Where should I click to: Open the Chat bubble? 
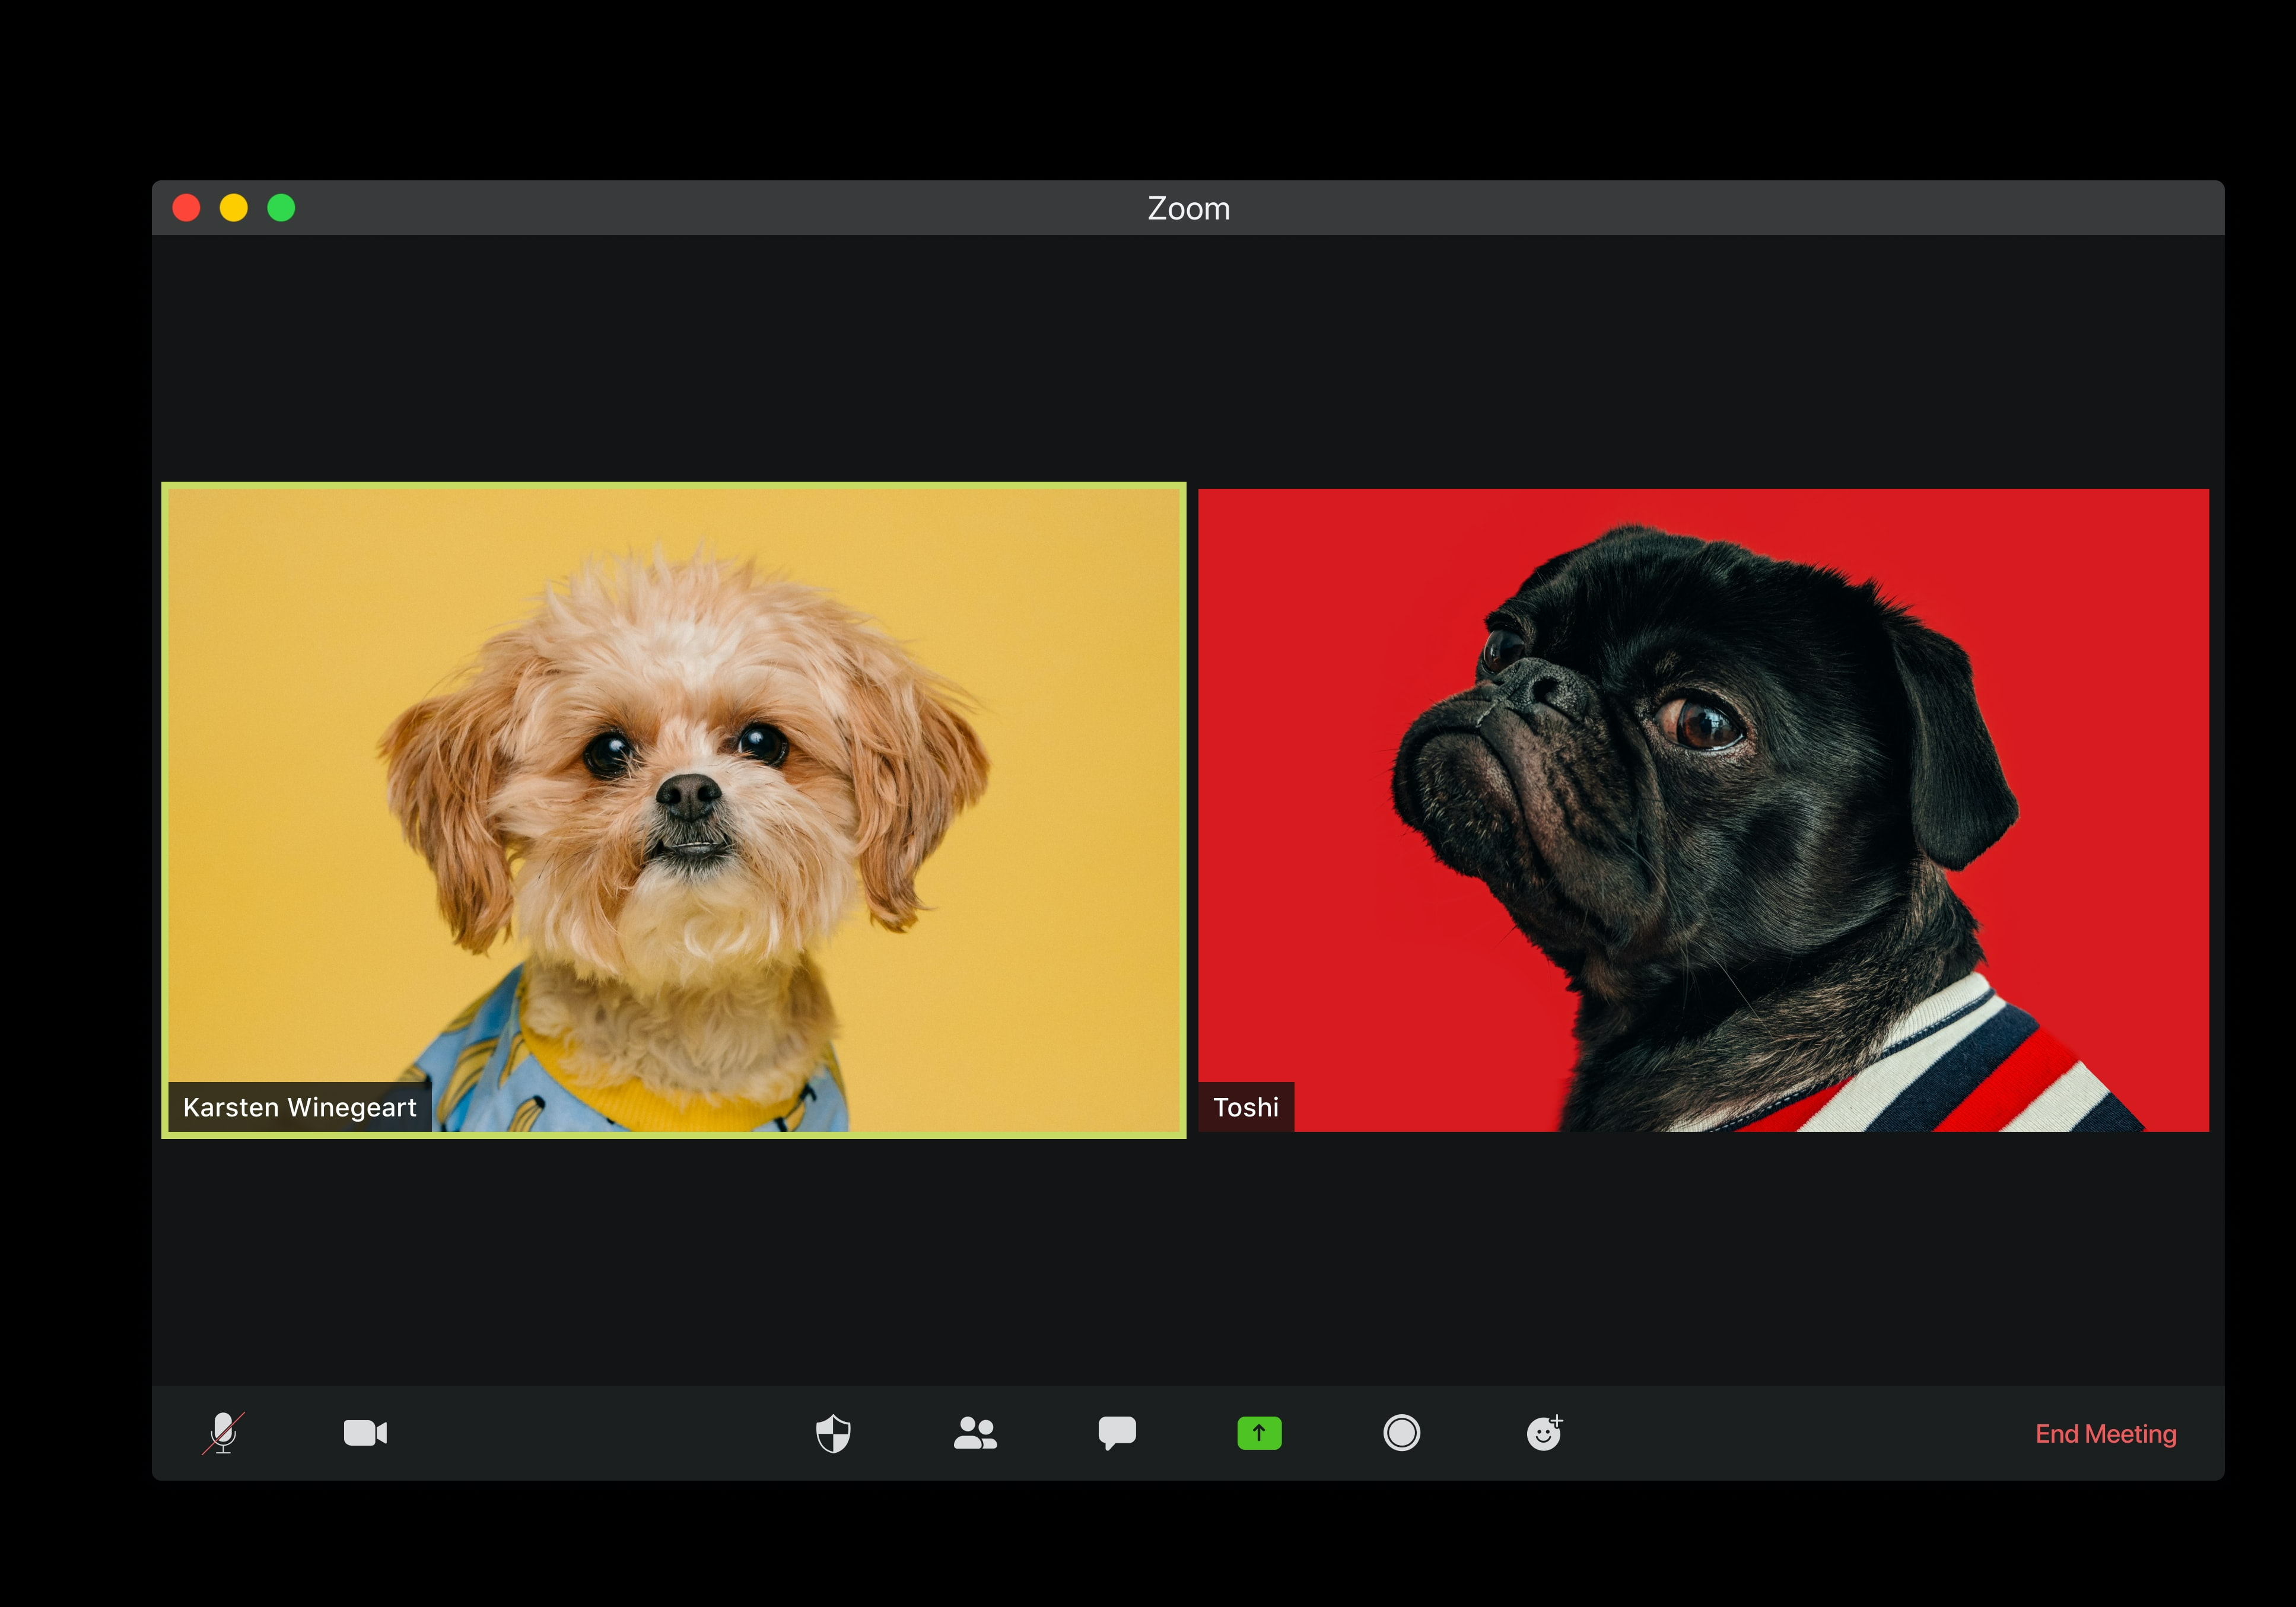point(1117,1433)
